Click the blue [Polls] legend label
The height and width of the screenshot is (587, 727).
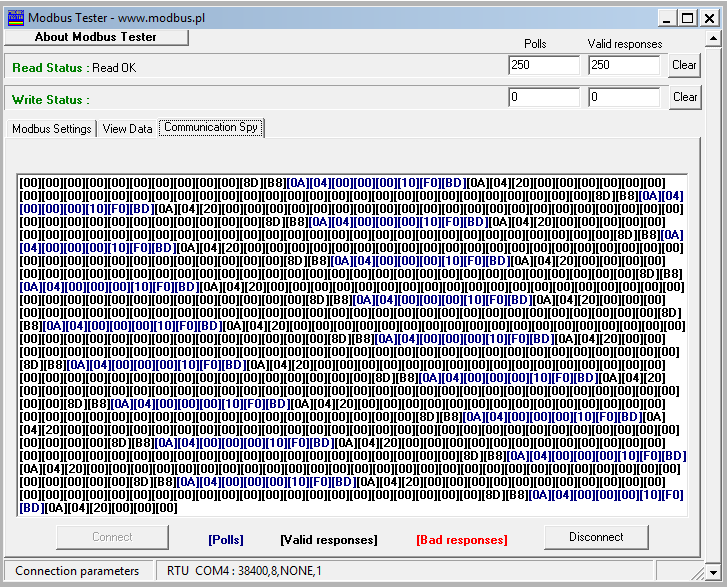[226, 540]
